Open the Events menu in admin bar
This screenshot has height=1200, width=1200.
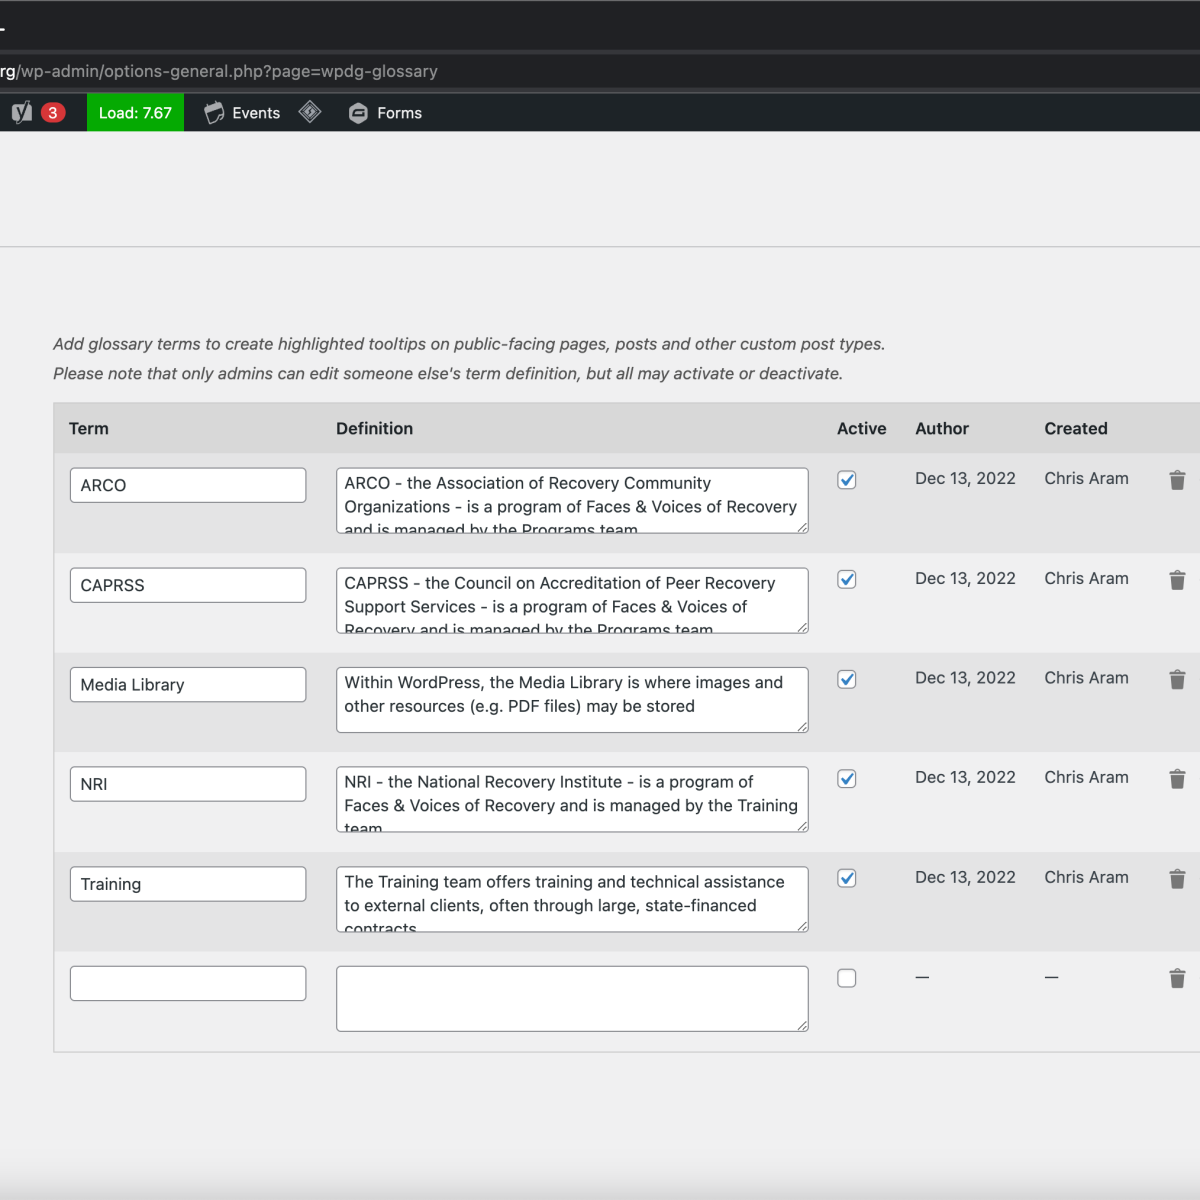click(242, 113)
